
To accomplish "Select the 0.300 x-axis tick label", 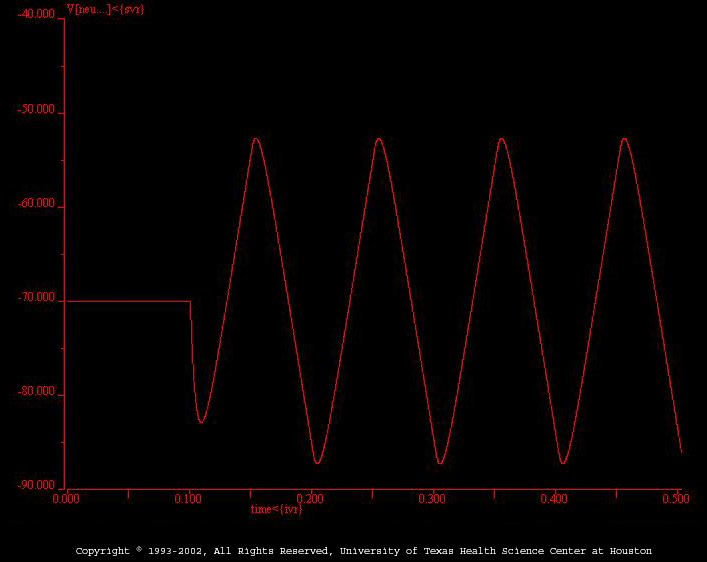I will click(433, 497).
